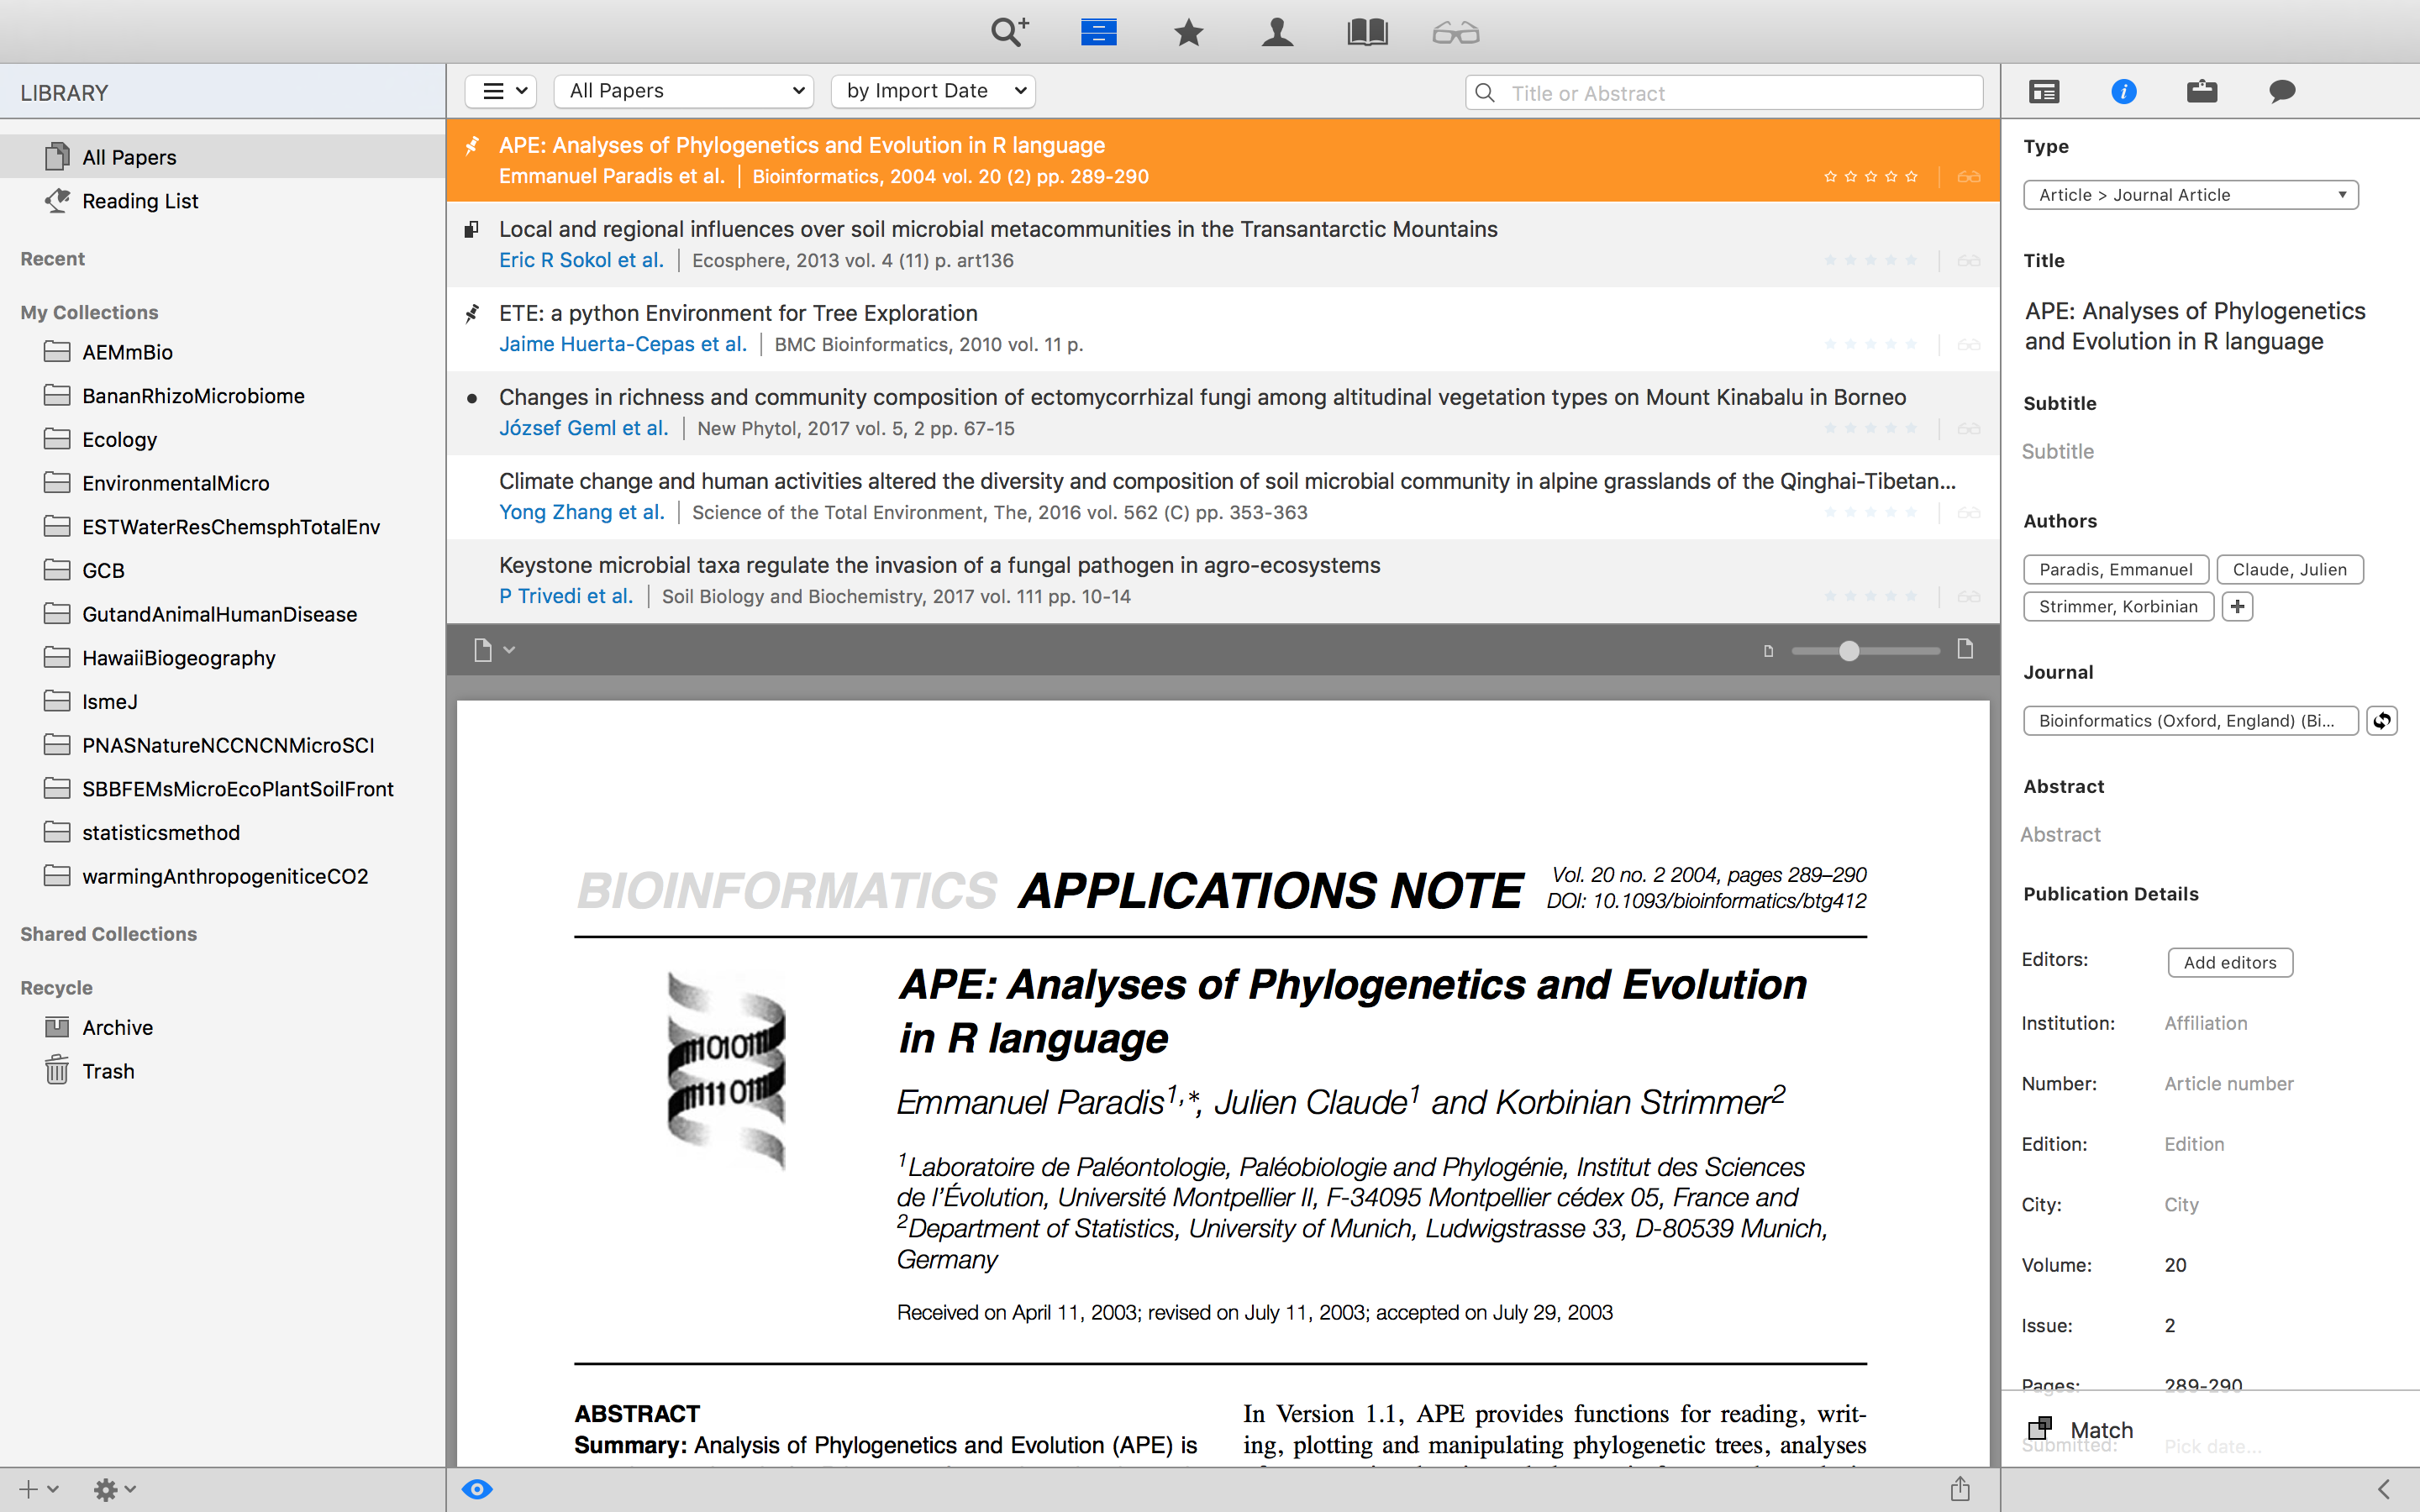This screenshot has width=2420, height=1512.
Task: Open the search-and-add magnifier icon in top toolbar
Action: point(1009,32)
